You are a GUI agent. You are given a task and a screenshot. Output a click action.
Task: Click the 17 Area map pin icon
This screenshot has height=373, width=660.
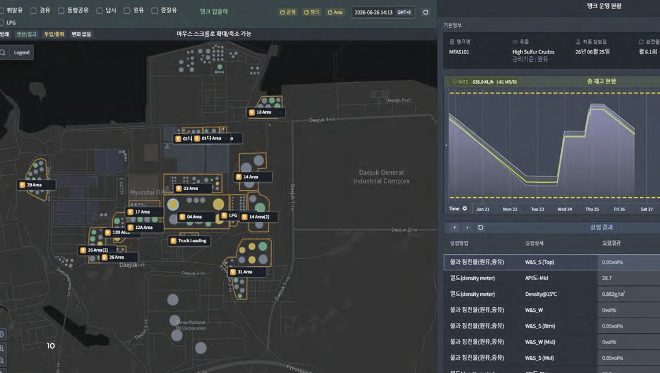130,212
